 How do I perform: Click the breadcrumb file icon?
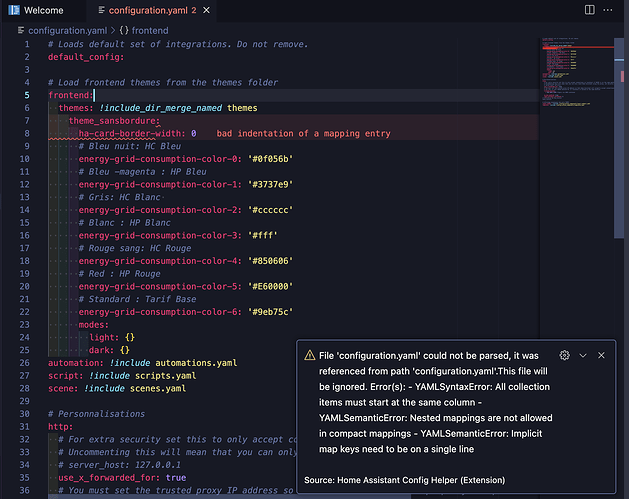pyautogui.click(x=21, y=30)
